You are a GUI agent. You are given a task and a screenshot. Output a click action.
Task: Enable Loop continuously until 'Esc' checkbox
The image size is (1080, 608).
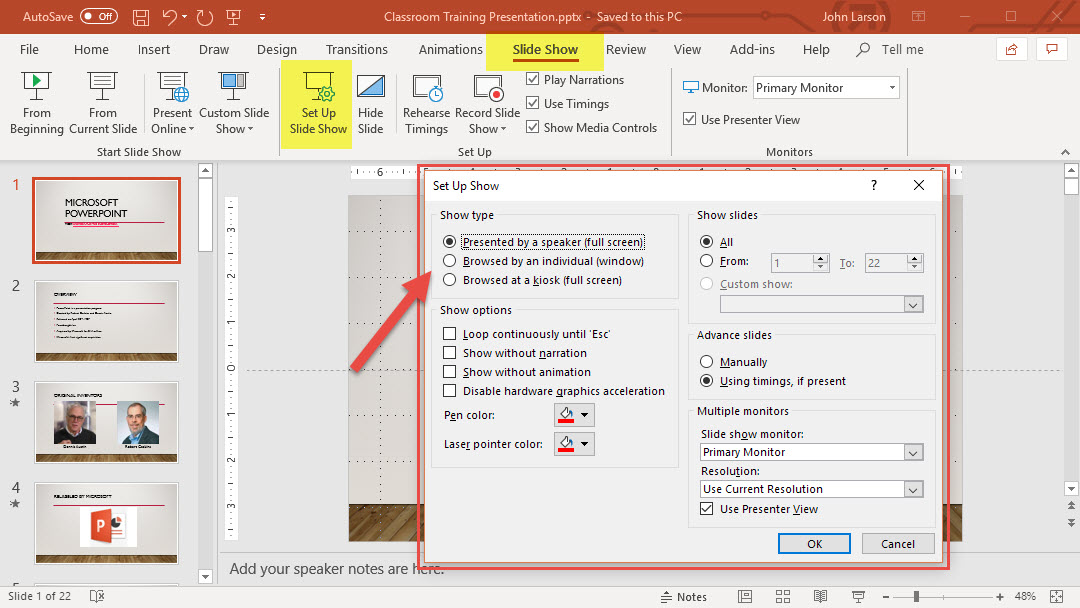[450, 334]
